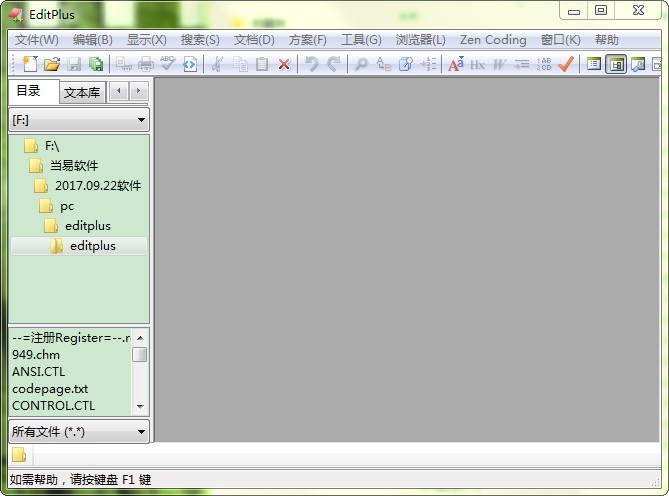Click the file list scroll down arrow
The image size is (669, 496).
point(140,407)
